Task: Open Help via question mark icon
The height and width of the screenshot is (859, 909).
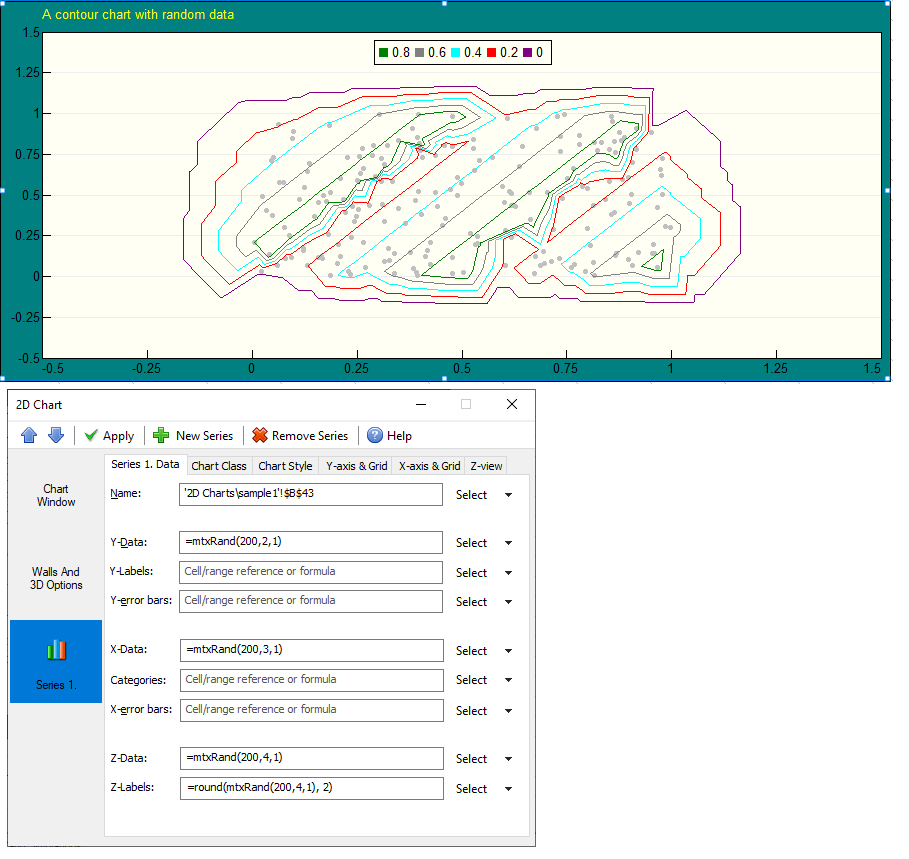Action: (x=375, y=435)
